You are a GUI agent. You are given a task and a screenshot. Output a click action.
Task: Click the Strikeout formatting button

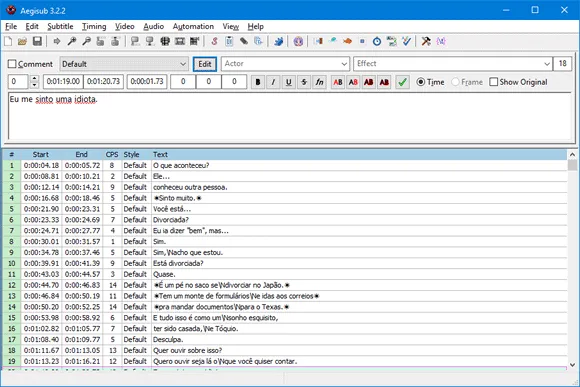point(304,82)
